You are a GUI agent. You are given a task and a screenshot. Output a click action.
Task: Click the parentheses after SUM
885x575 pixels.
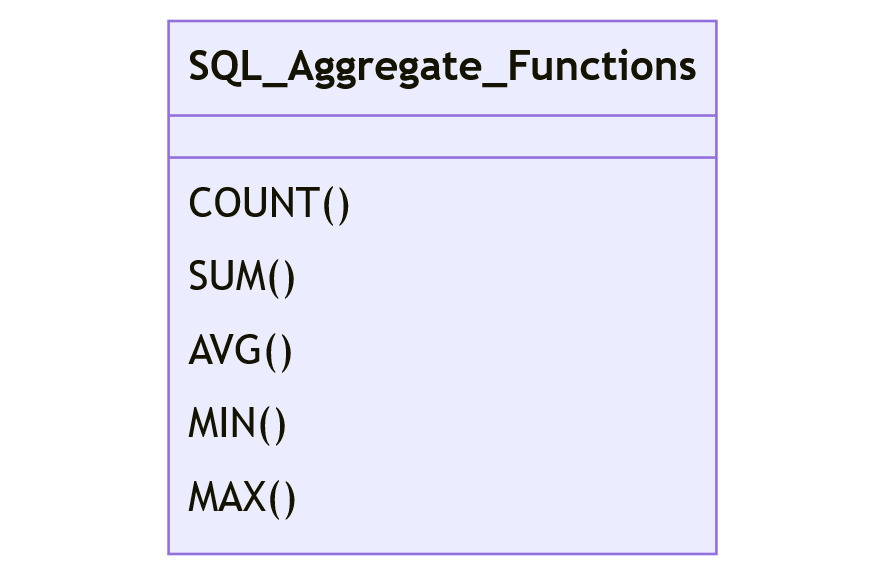click(x=282, y=277)
